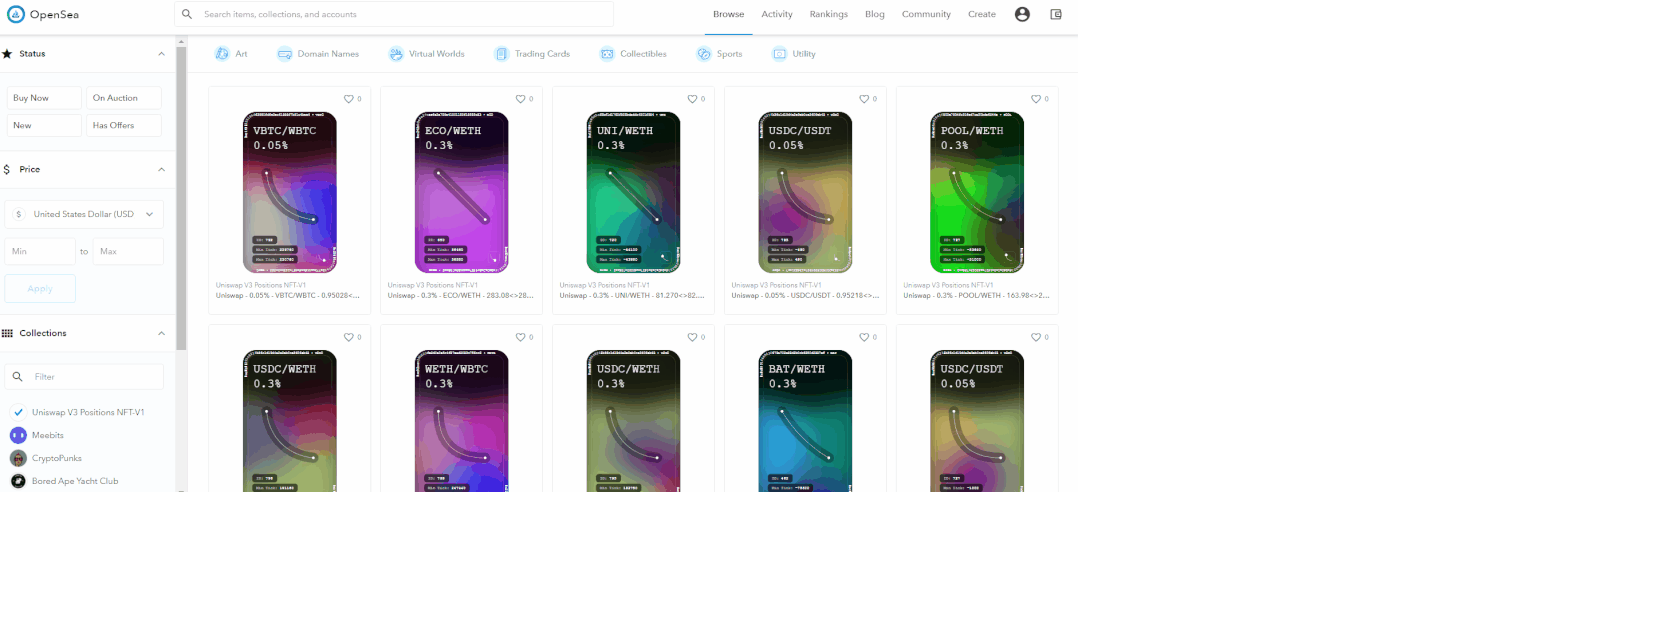
Task: Click the Meebits collection avatar icon
Action: 18,435
